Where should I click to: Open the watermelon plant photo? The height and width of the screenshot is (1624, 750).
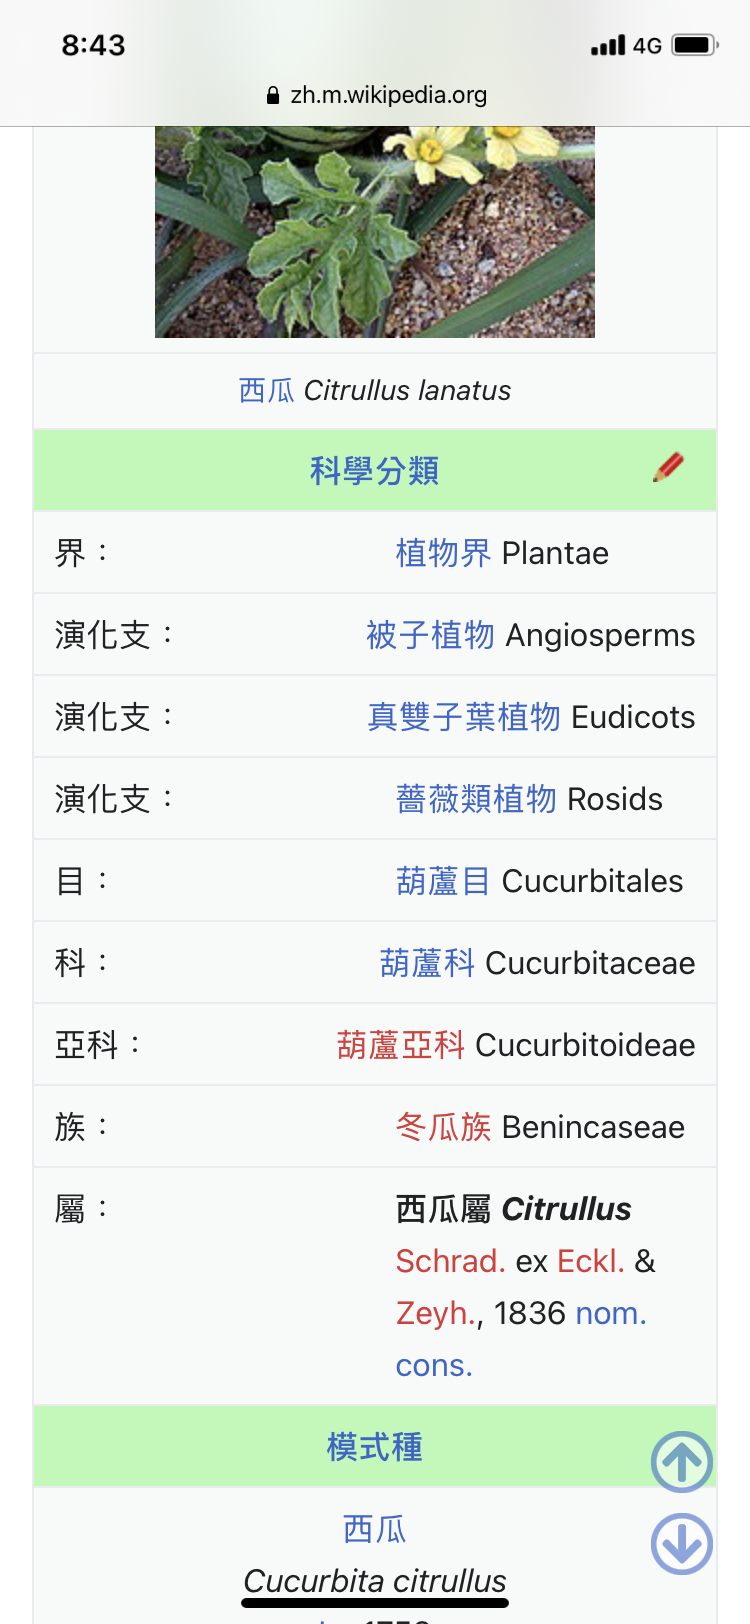(x=375, y=232)
